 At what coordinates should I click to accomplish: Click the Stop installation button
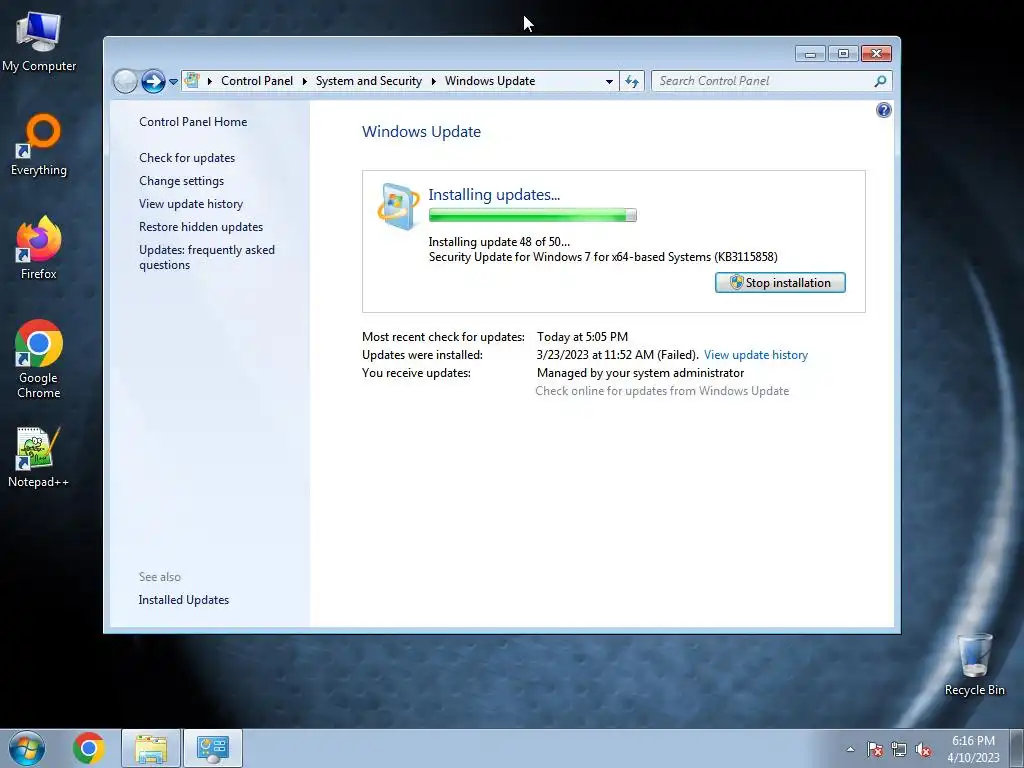click(x=780, y=283)
